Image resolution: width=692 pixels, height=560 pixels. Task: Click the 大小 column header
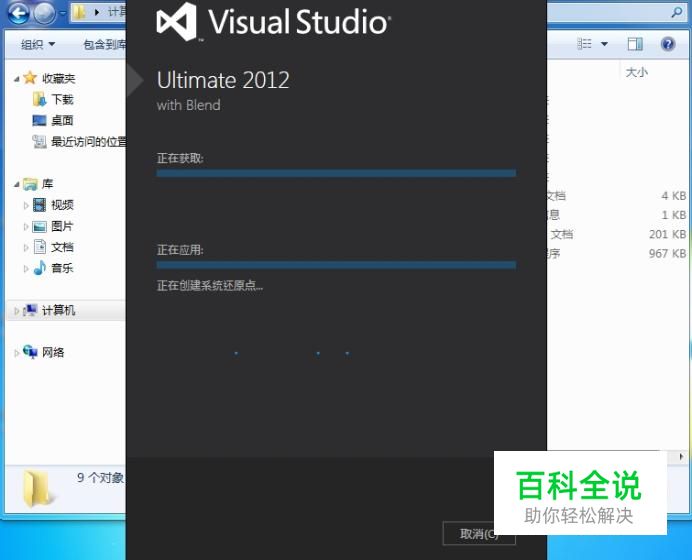636,72
